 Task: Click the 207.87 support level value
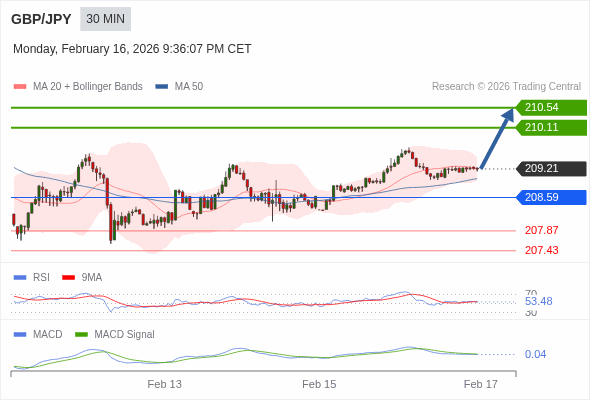[541, 230]
